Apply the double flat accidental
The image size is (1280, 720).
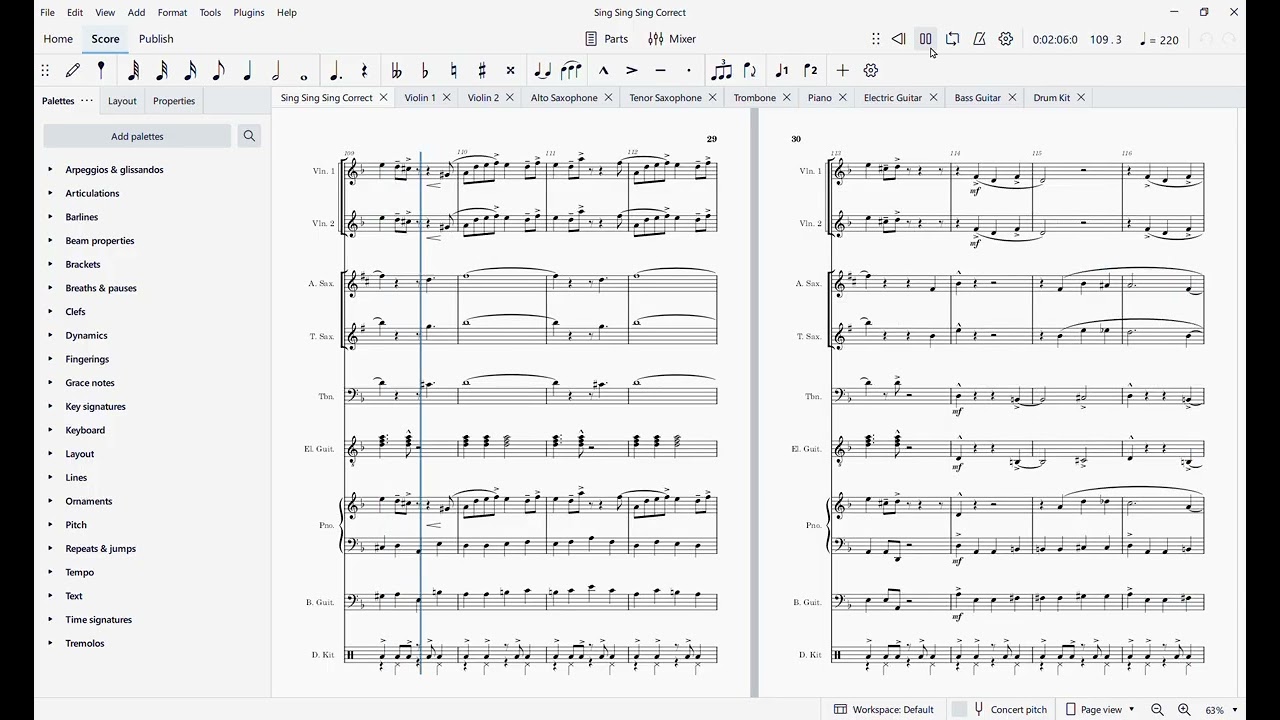[x=396, y=71]
